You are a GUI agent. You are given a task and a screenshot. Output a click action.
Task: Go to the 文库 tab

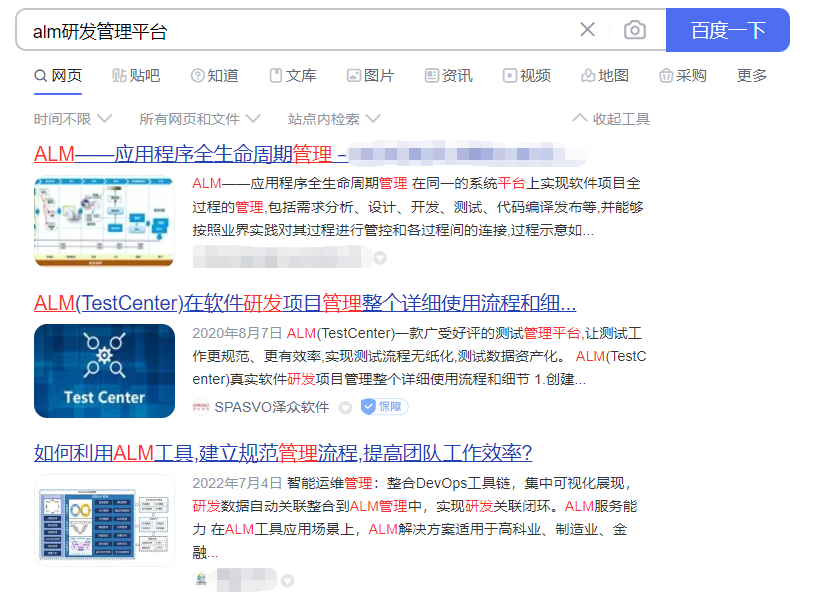[x=293, y=76]
